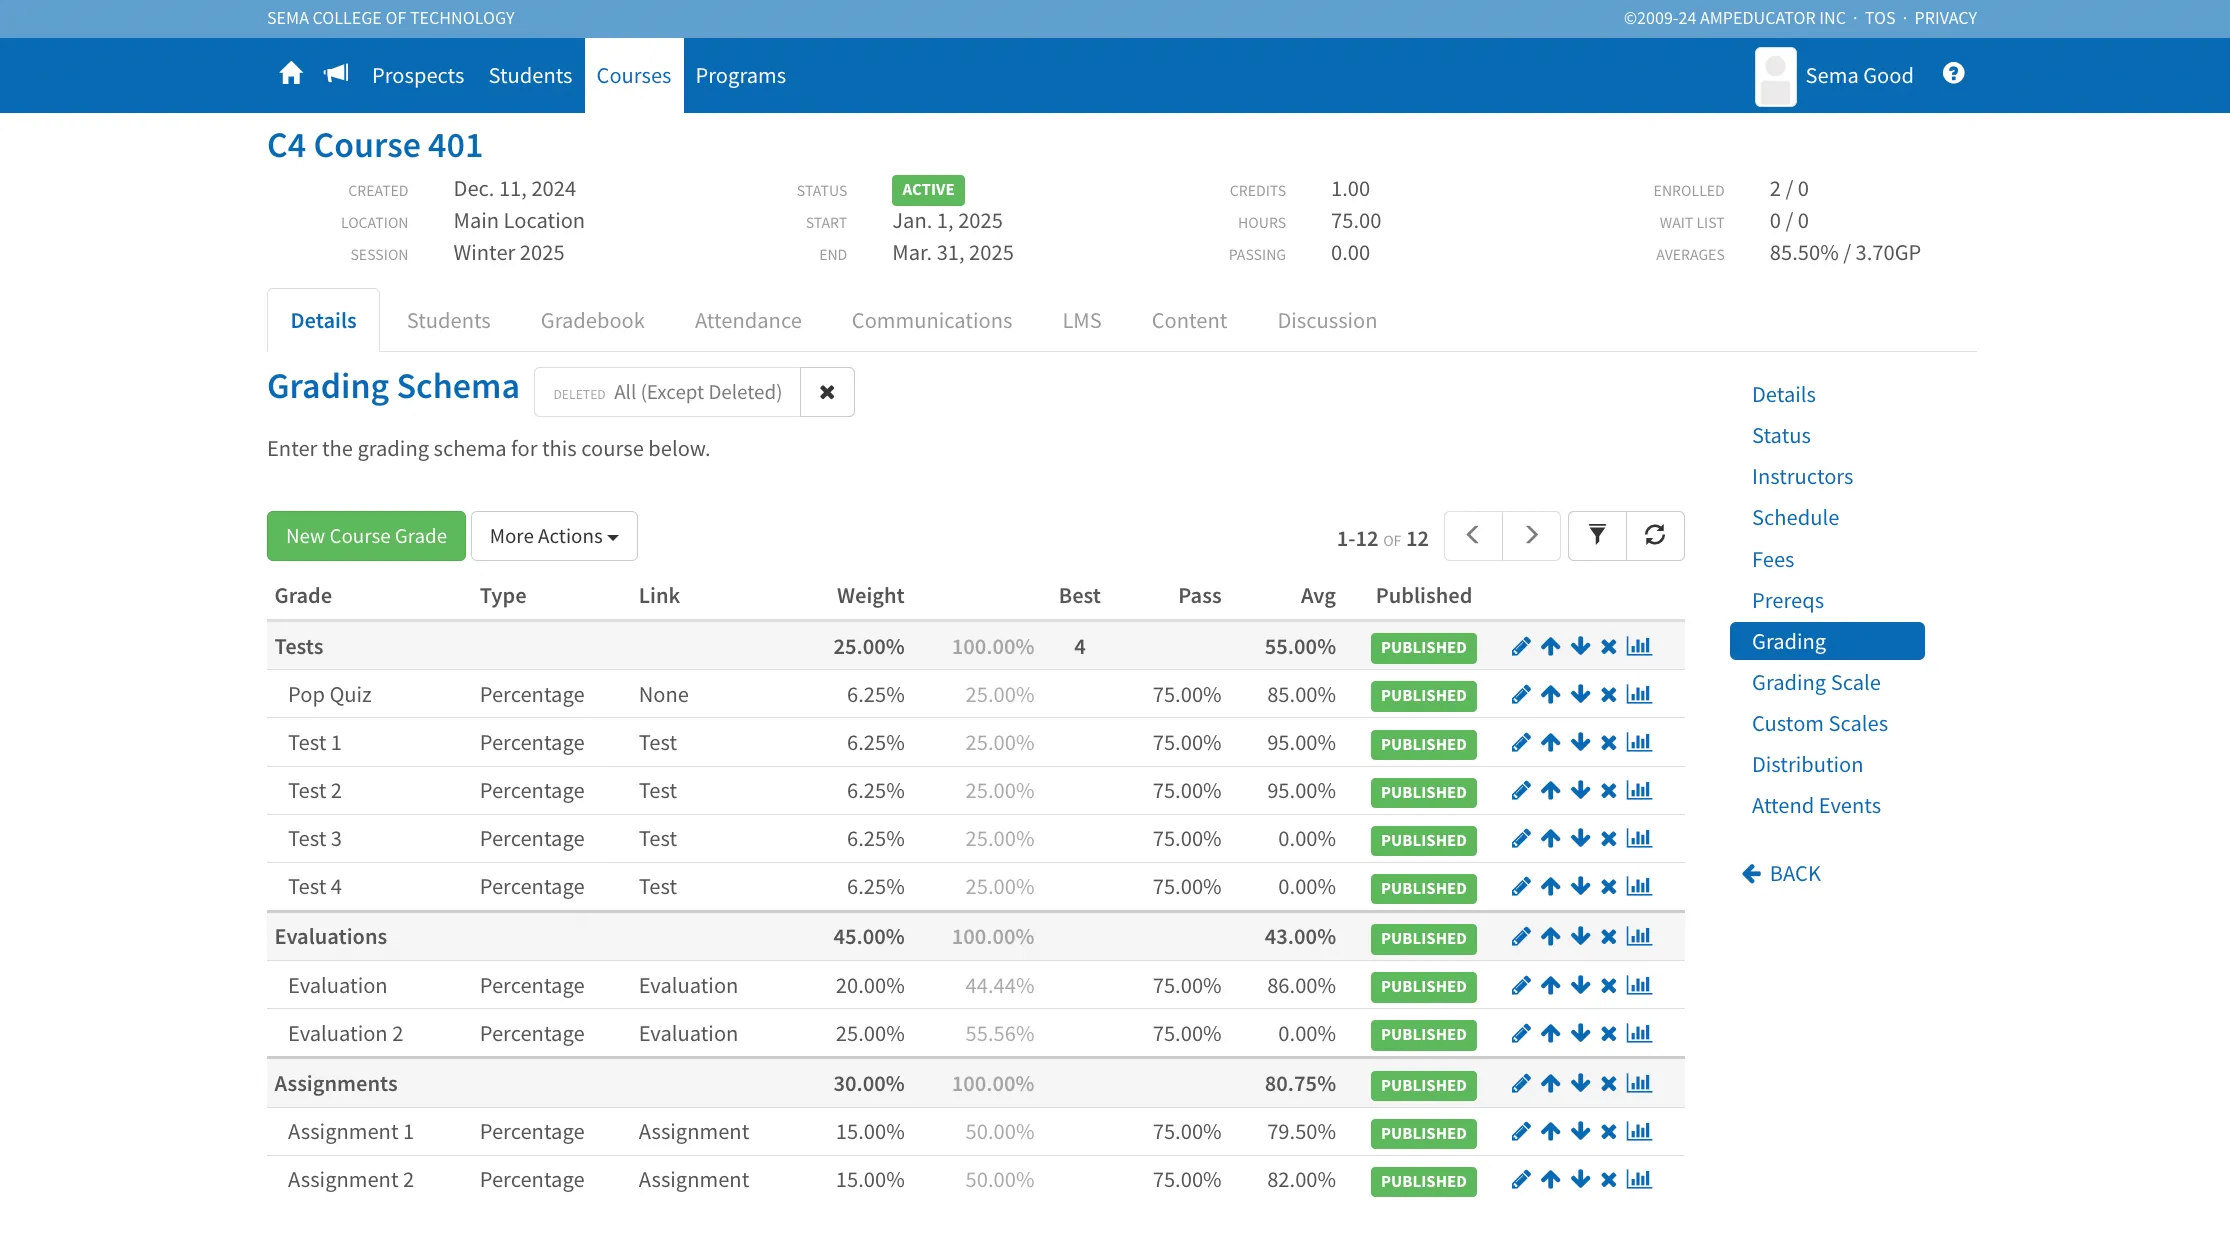
Task: Move Assignments group down
Action: tap(1580, 1084)
